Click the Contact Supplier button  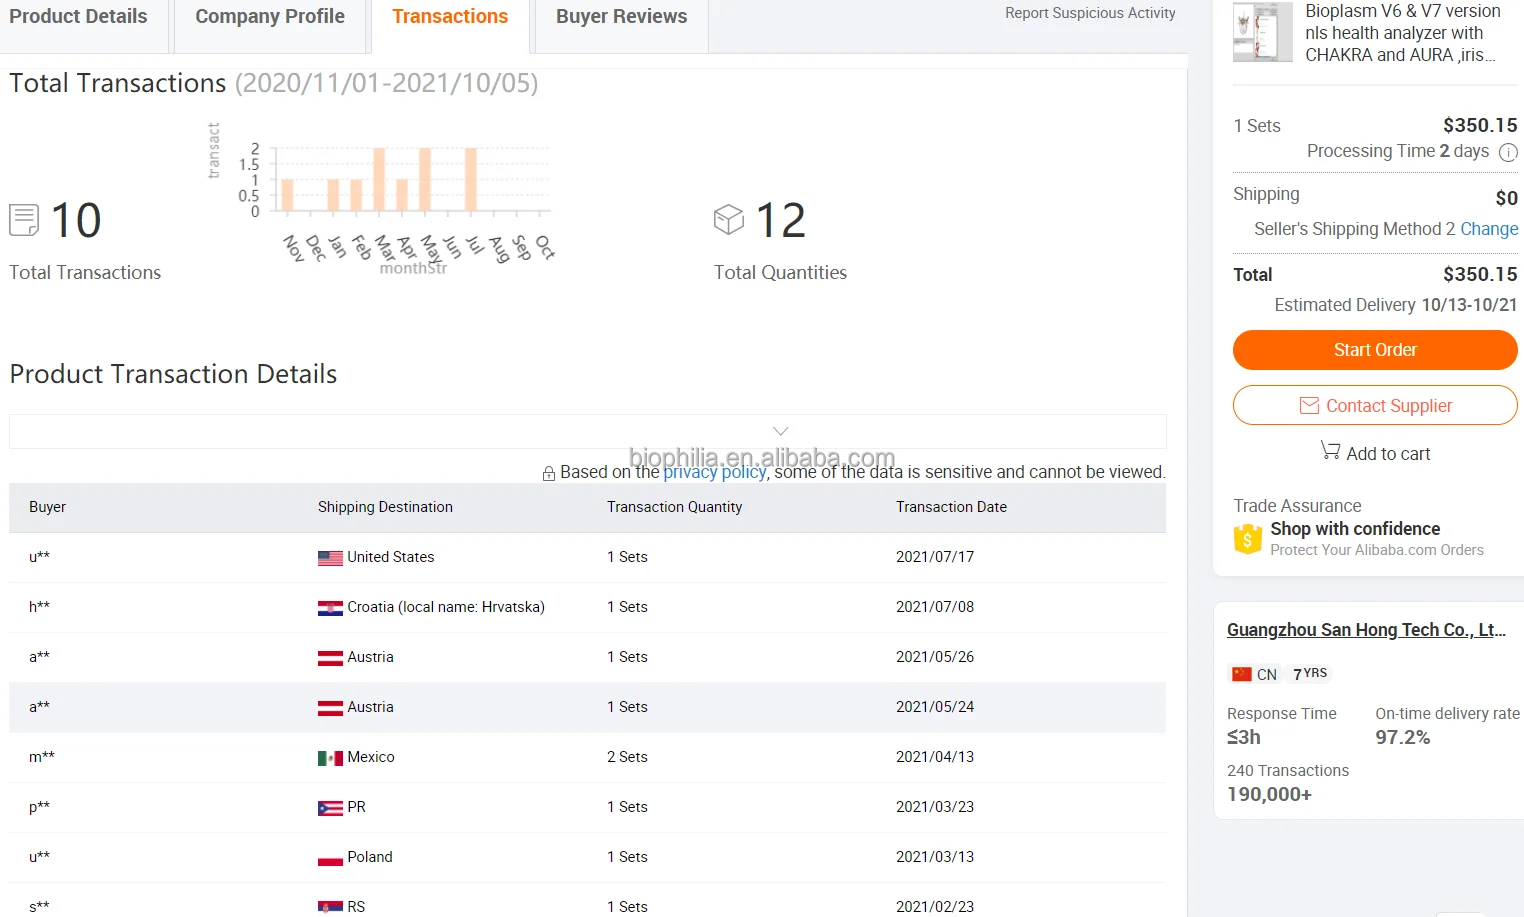[1375, 405]
